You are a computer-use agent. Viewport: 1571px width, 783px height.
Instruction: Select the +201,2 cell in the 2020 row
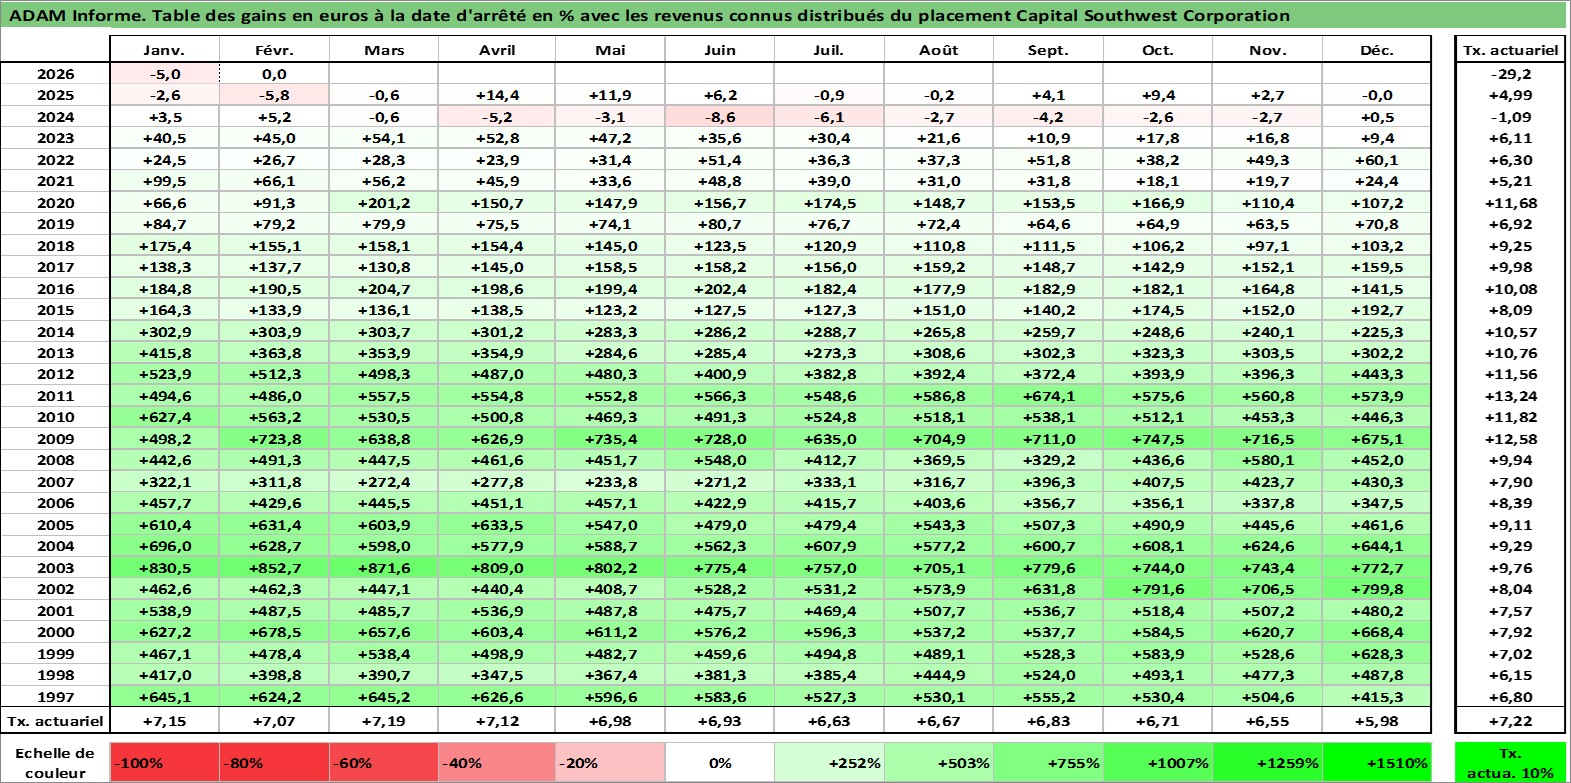tap(384, 203)
